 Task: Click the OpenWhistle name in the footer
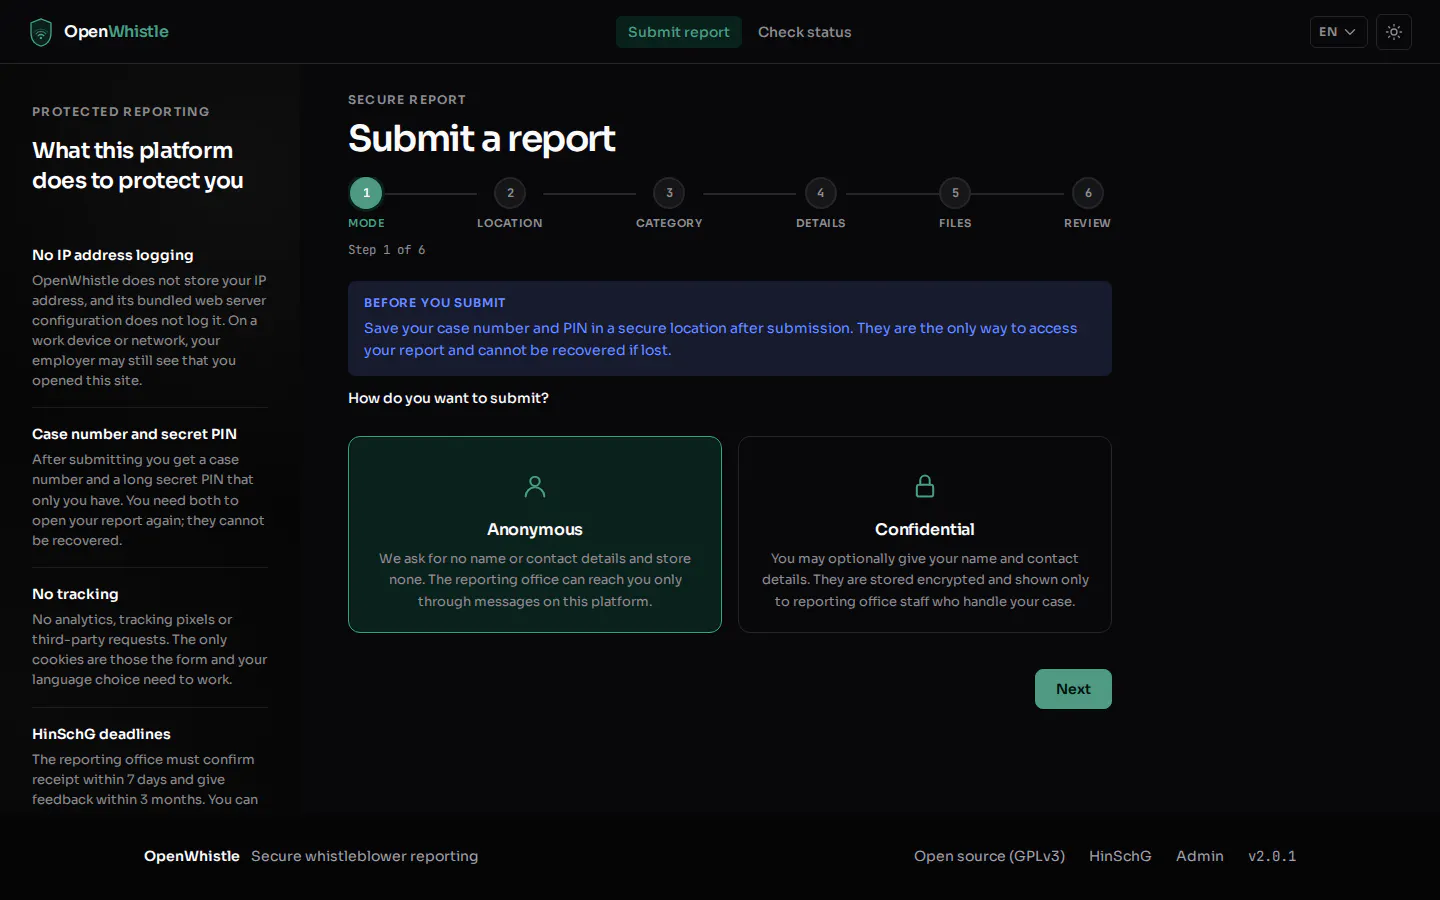(192, 856)
